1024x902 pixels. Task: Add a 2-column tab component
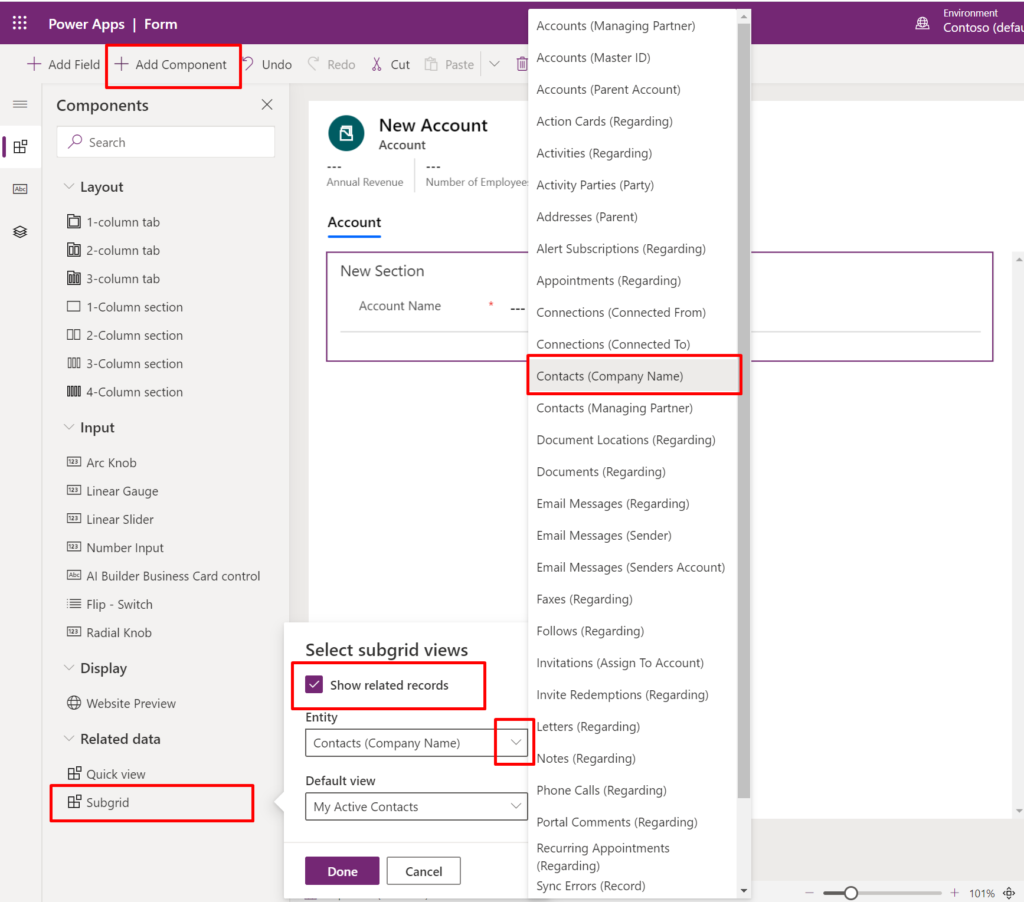click(x=113, y=250)
